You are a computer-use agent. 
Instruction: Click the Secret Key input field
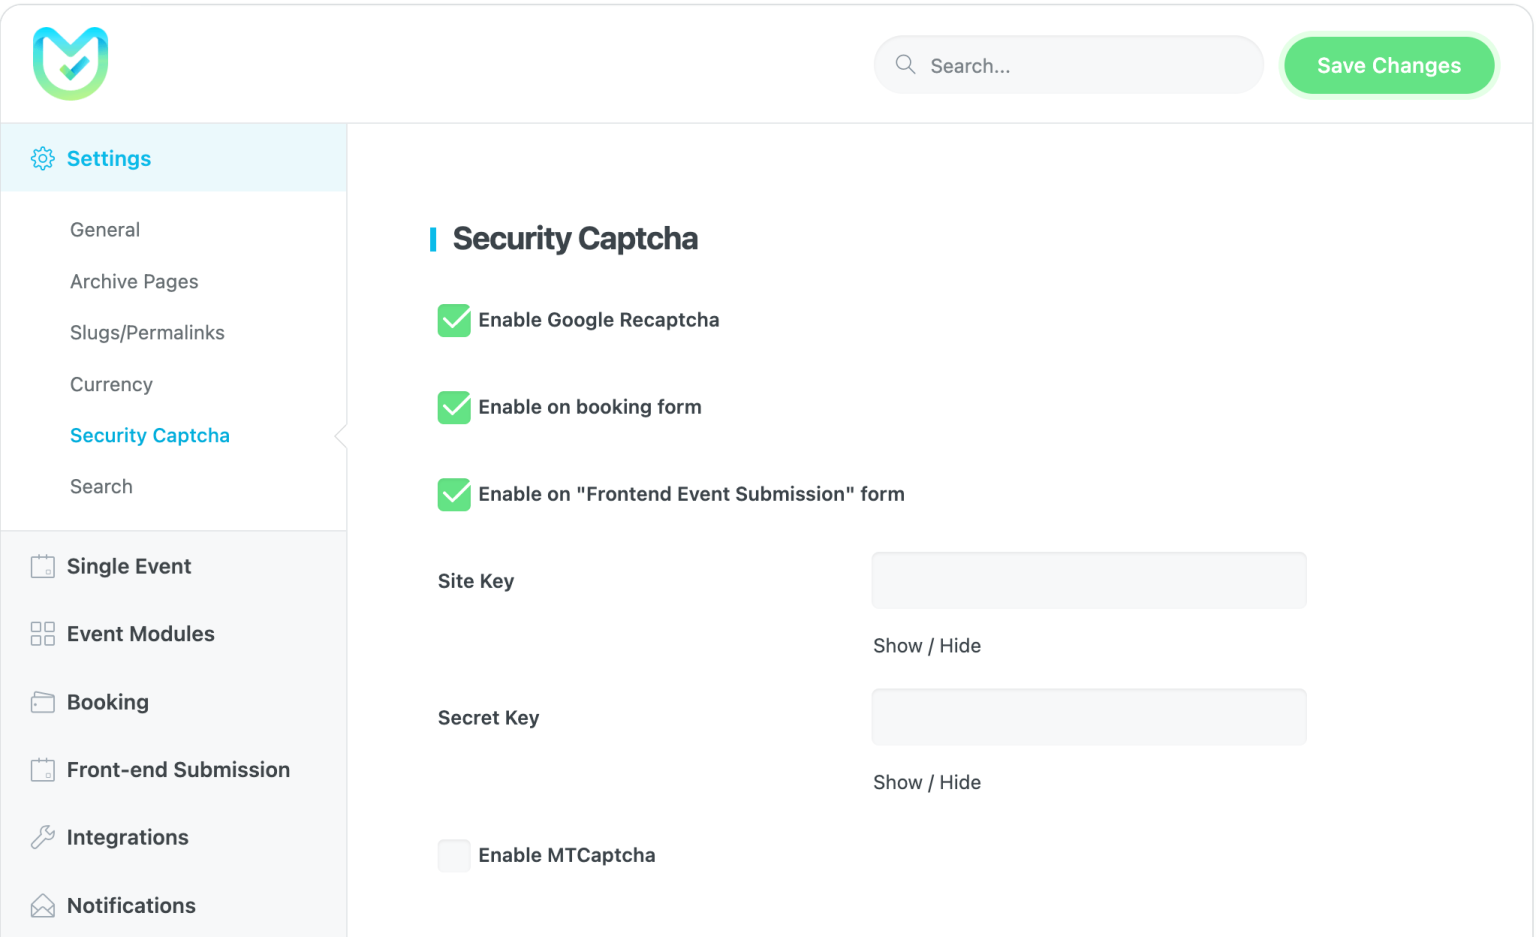(x=1088, y=717)
